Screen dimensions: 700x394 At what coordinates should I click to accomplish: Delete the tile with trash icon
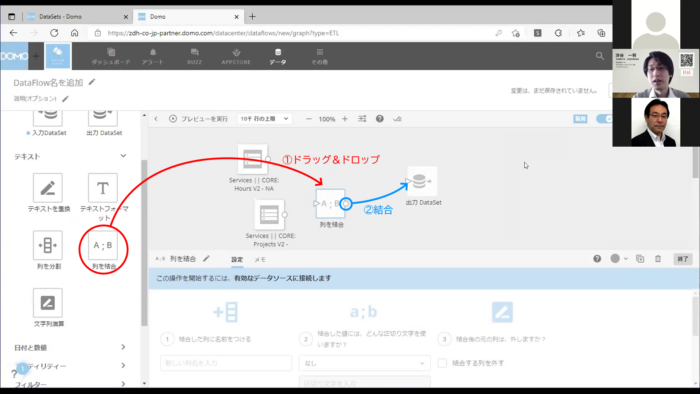click(658, 259)
